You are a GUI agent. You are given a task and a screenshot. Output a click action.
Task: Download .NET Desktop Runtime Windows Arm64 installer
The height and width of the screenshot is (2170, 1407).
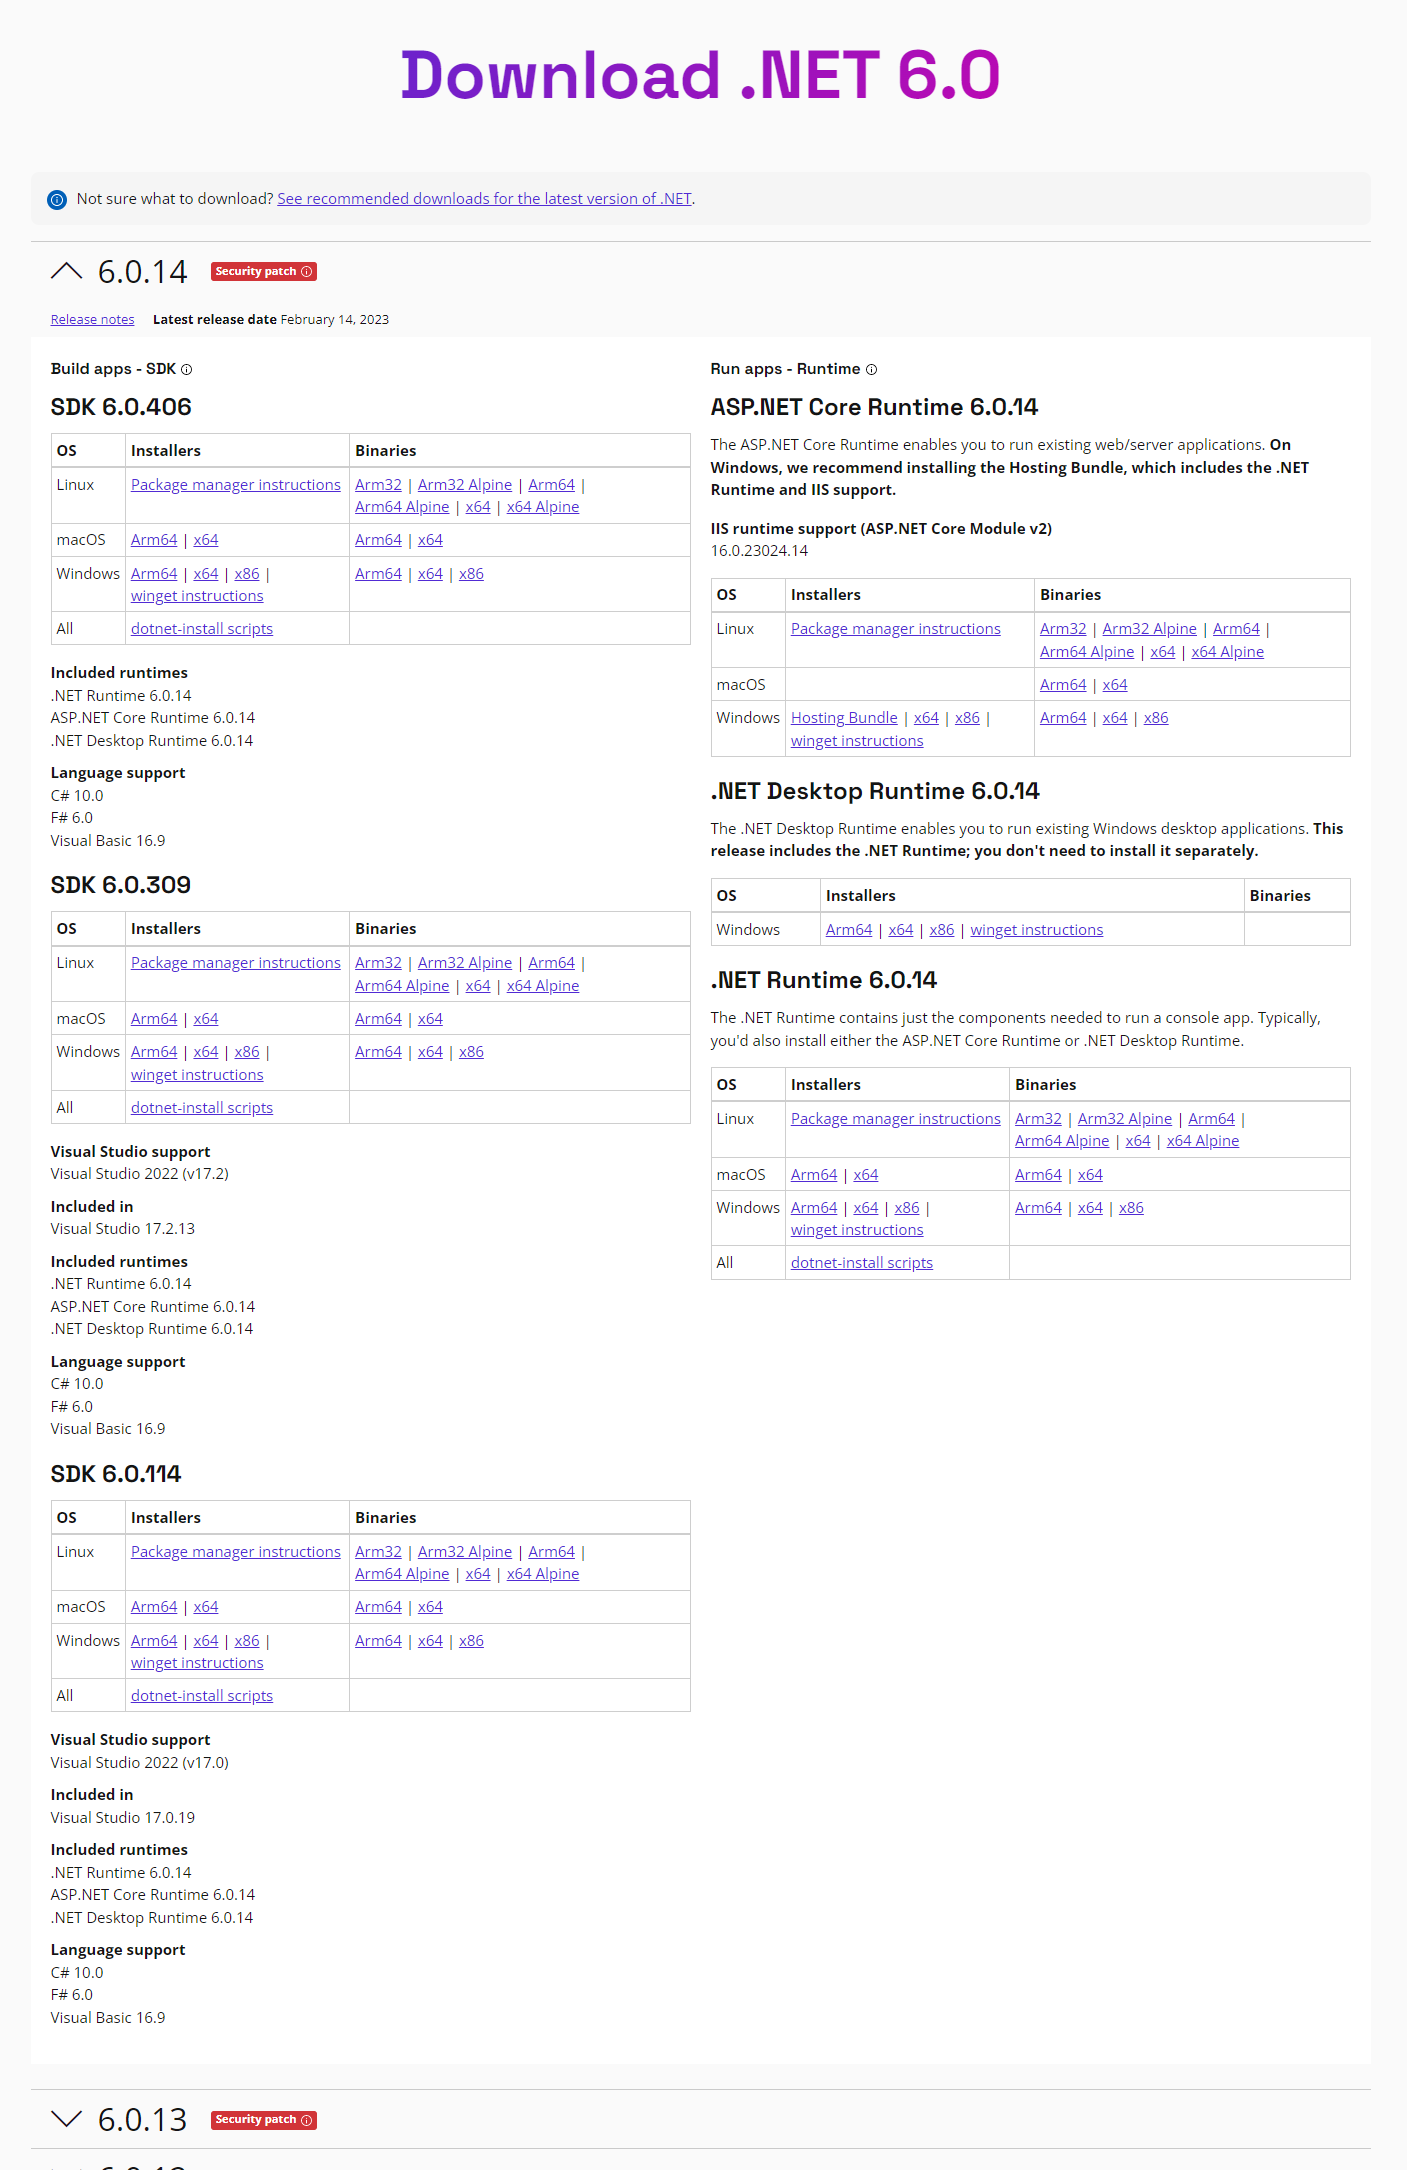[x=849, y=929]
